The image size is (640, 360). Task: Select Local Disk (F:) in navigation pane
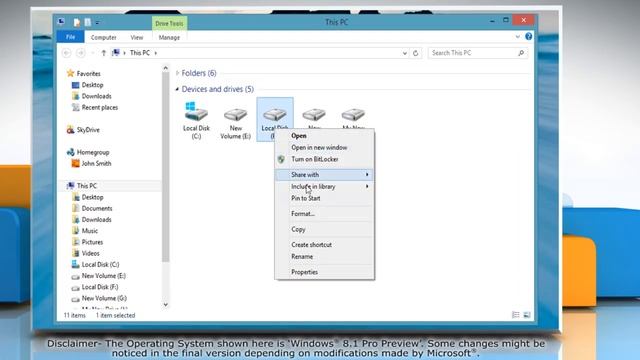(100, 287)
